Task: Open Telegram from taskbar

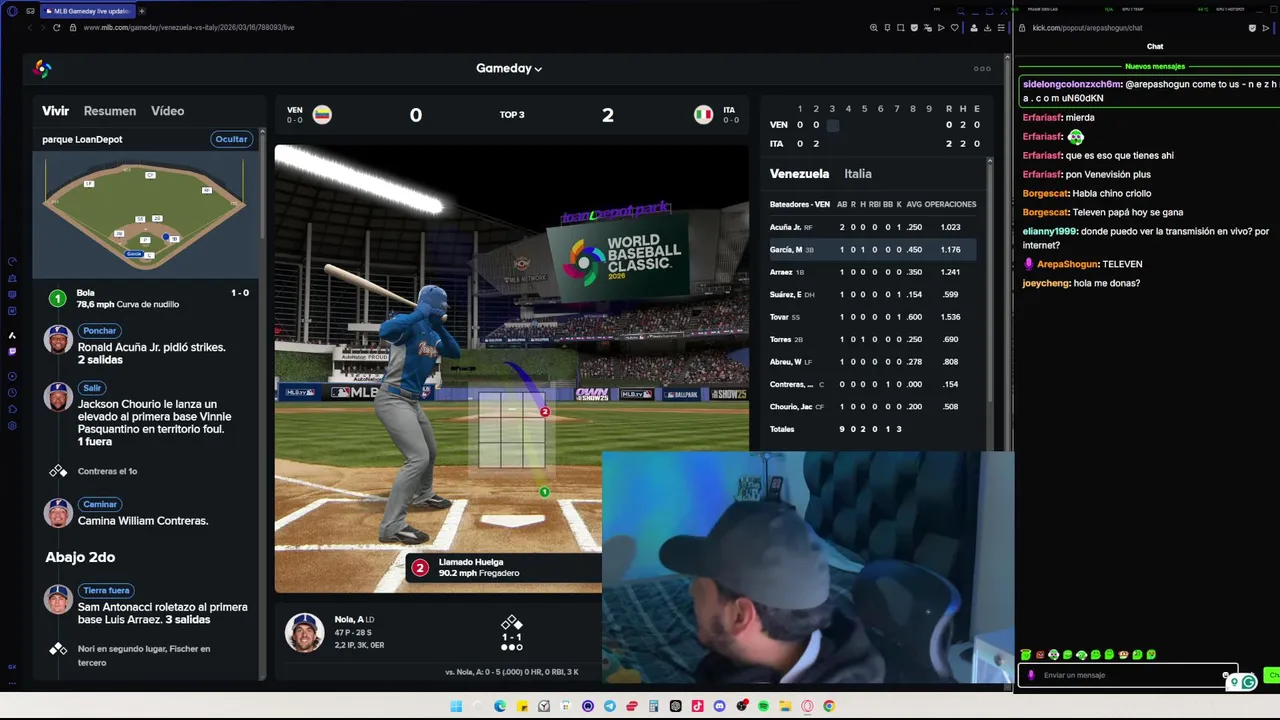Action: (610, 706)
